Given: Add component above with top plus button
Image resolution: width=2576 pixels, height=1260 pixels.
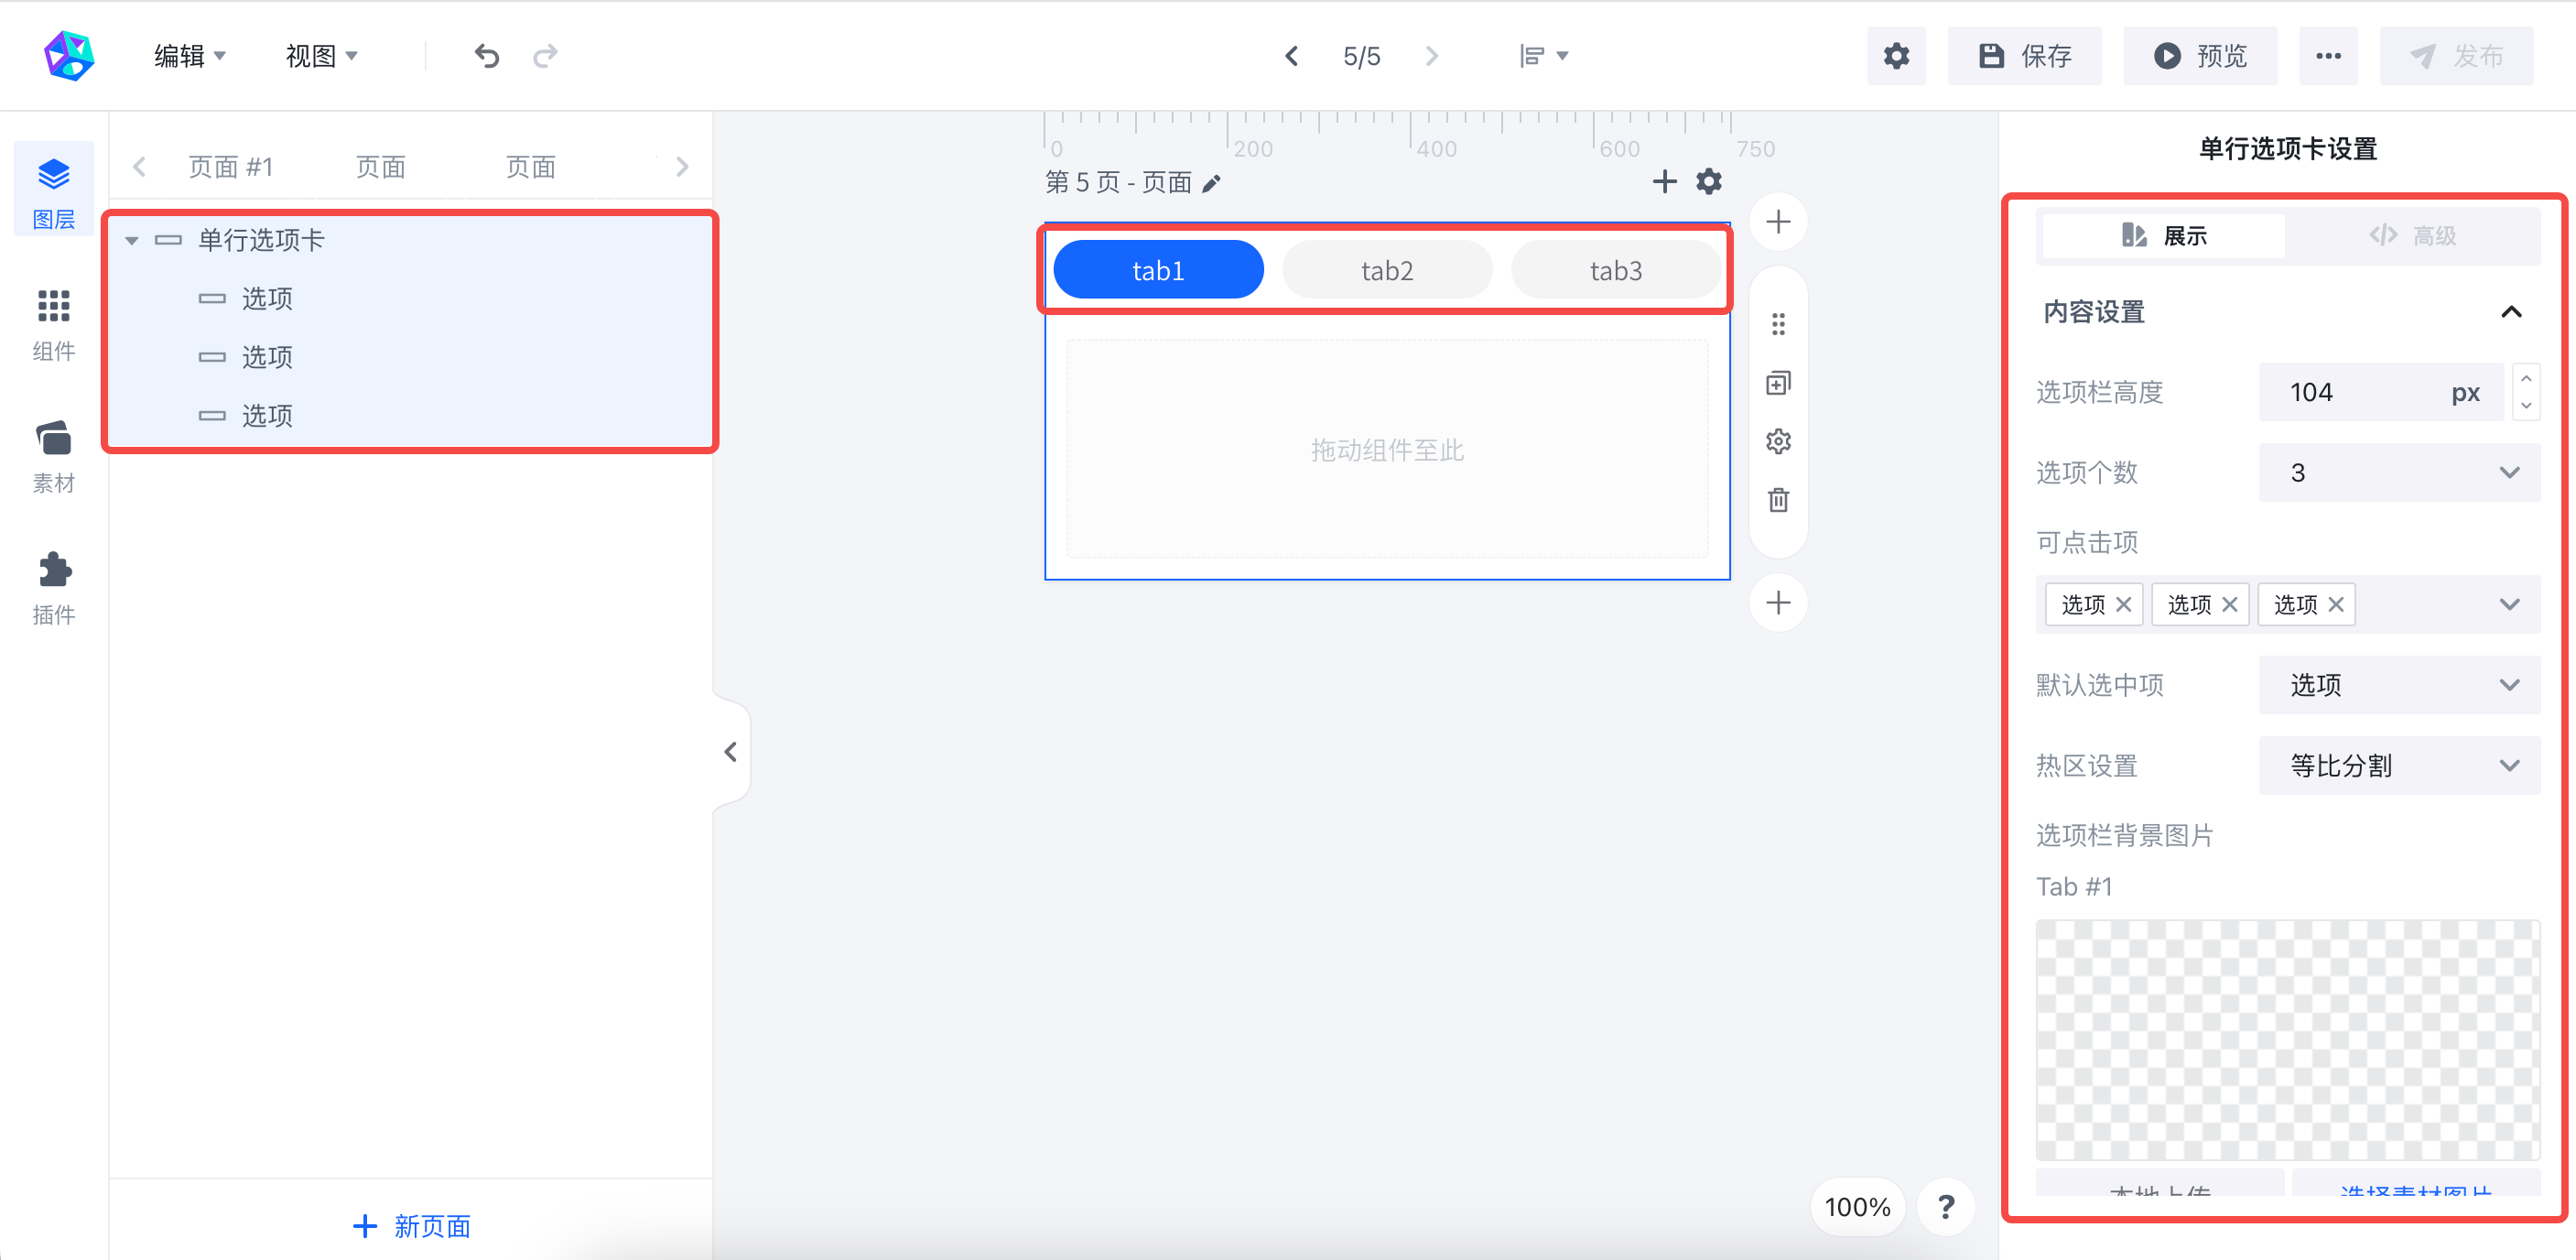Looking at the screenshot, I should coord(1778,221).
